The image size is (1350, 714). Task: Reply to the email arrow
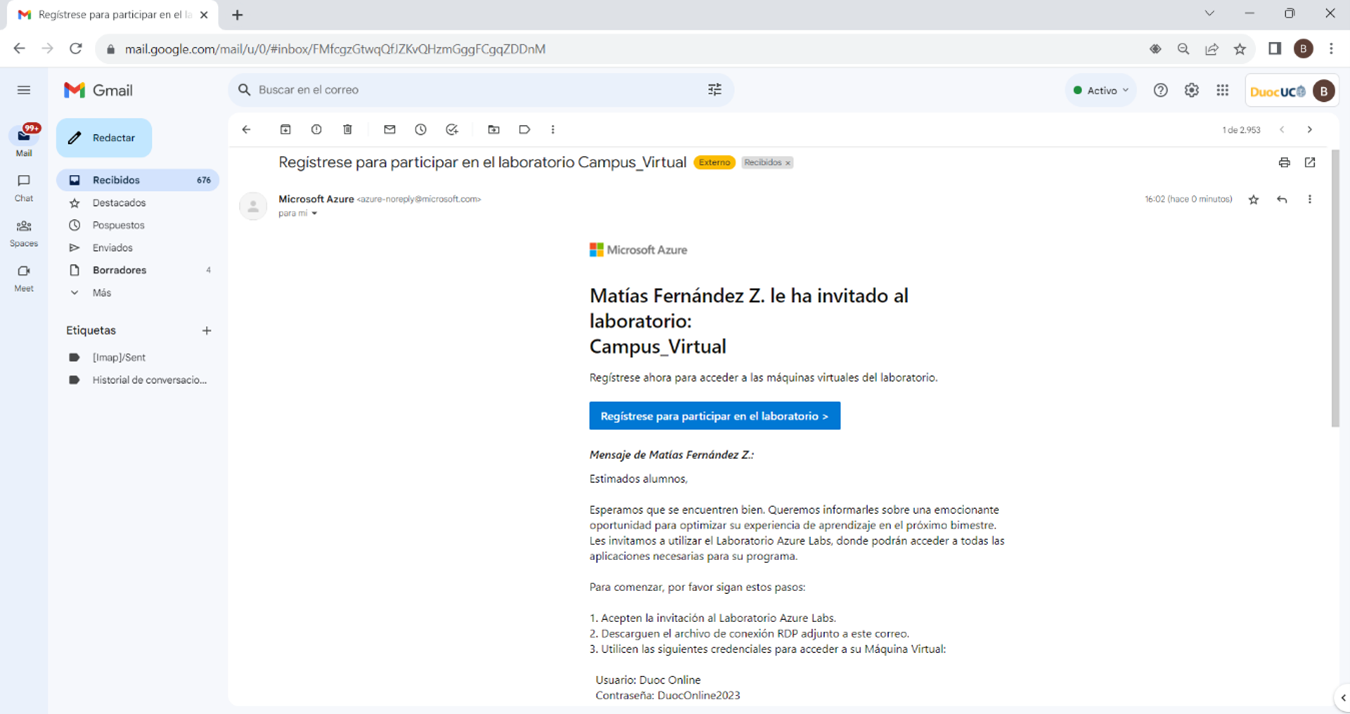(x=1282, y=200)
